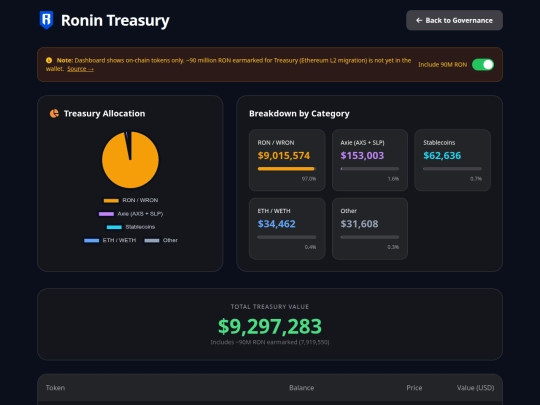Select the Other category card
This screenshot has height=405, width=540.
pyautogui.click(x=370, y=229)
